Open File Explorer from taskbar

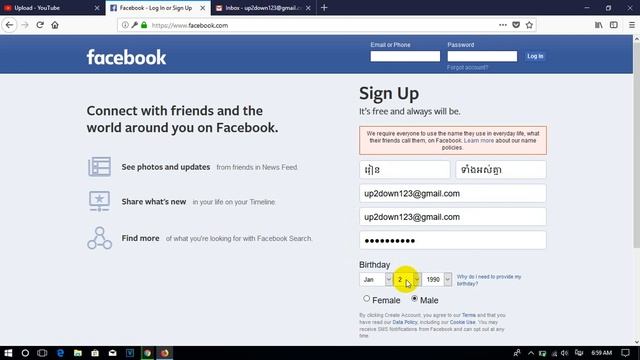[x=78, y=353]
